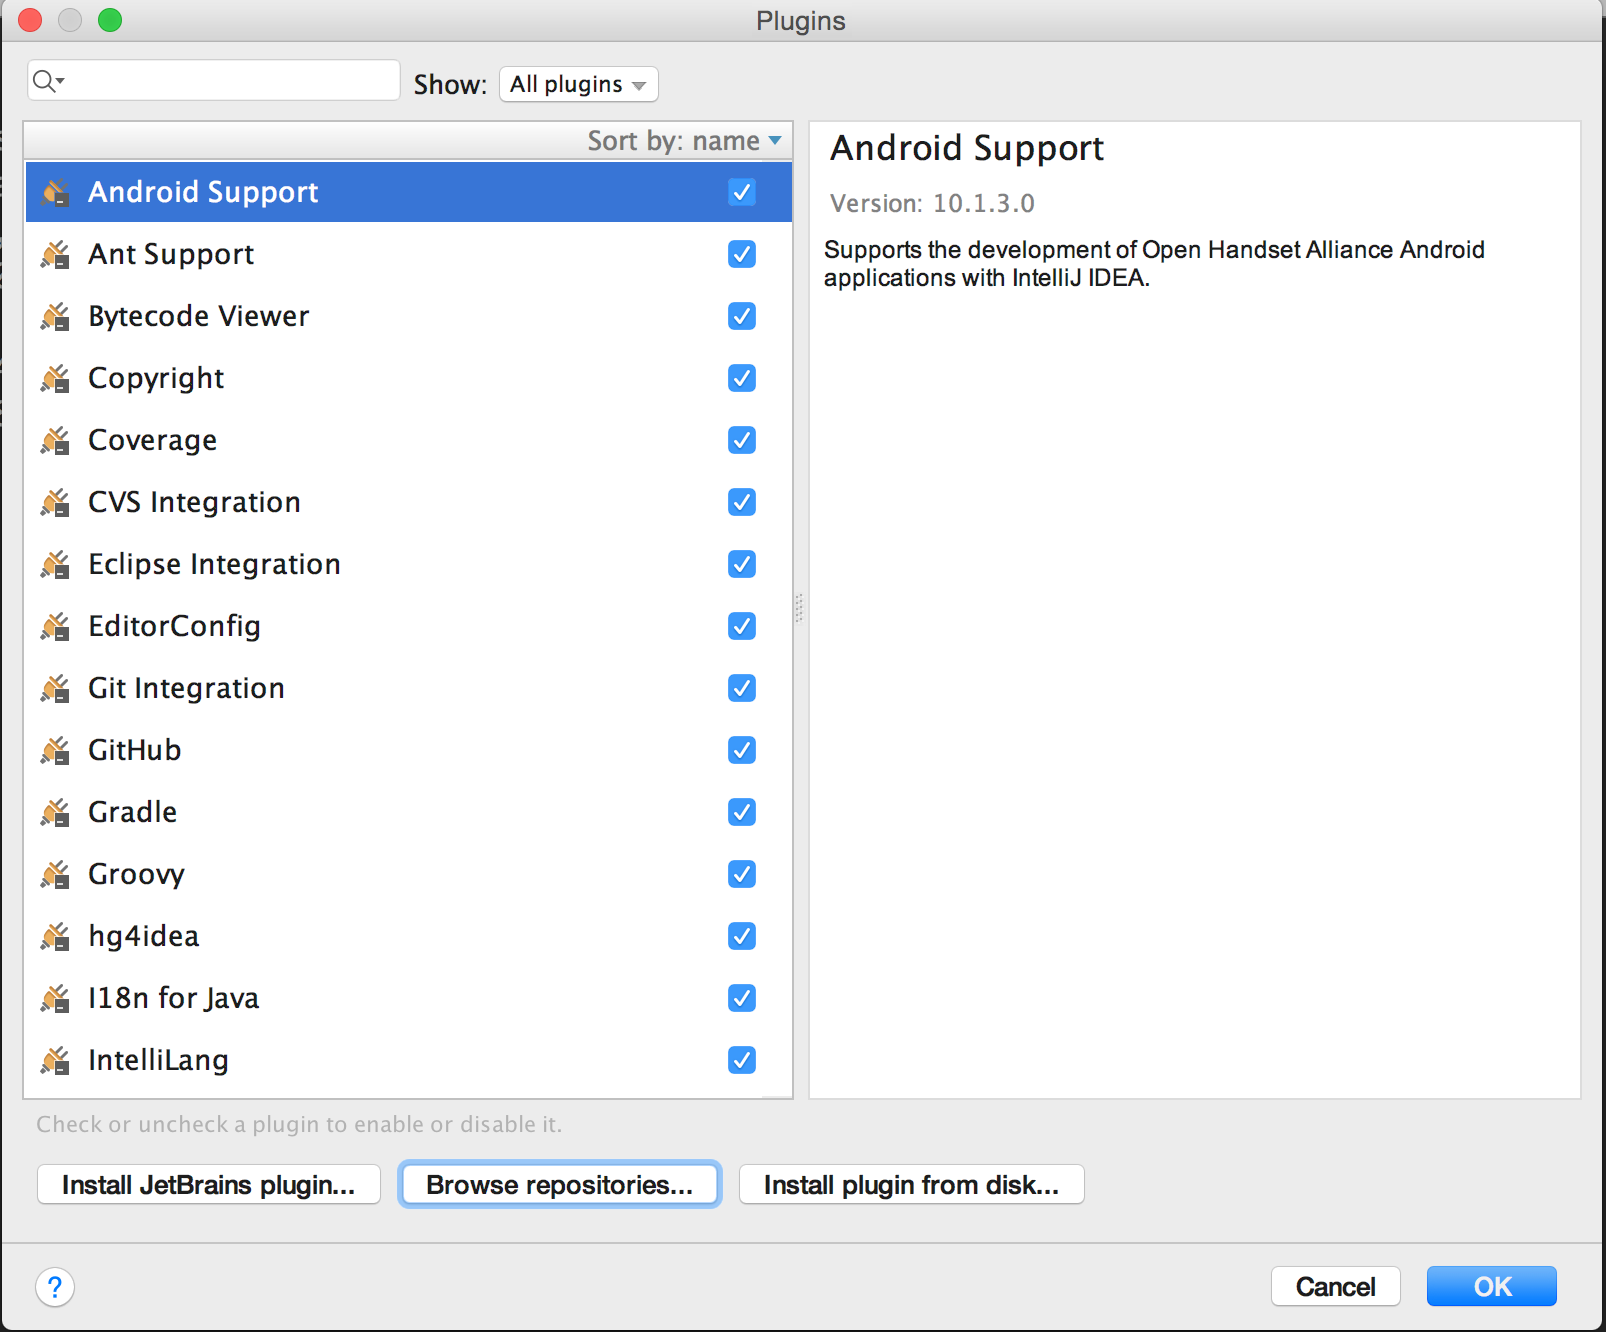Click the search magnifier icon
Image resolution: width=1606 pixels, height=1332 pixels.
(x=47, y=81)
